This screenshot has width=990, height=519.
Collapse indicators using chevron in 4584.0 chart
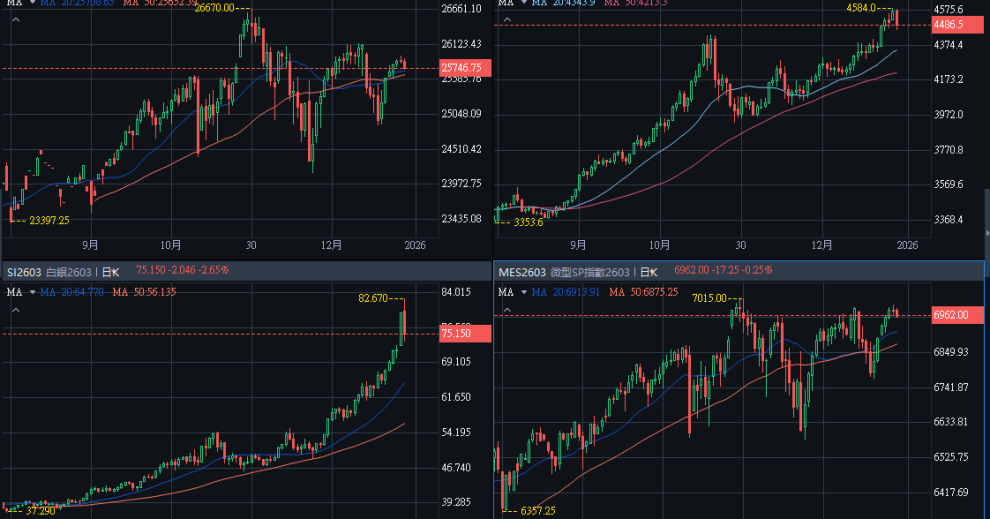tap(521, 3)
